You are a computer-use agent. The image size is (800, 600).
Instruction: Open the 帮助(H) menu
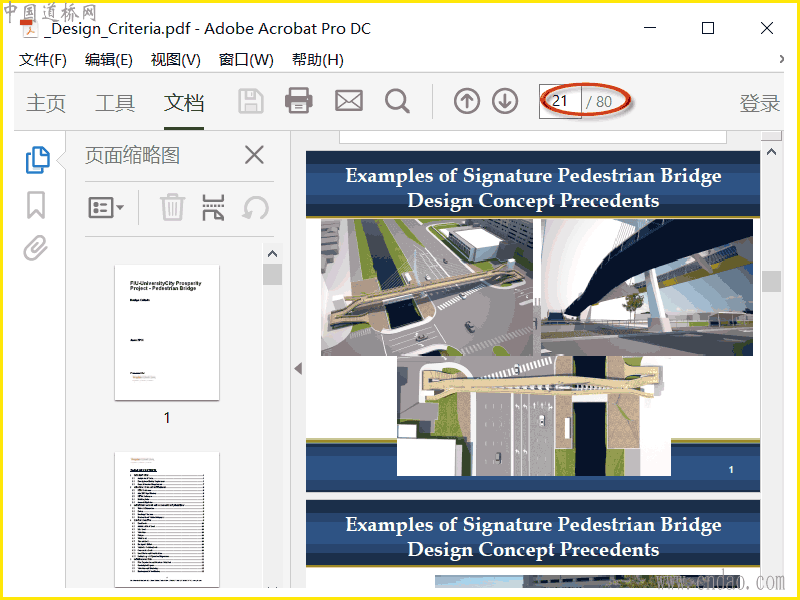coord(317,60)
